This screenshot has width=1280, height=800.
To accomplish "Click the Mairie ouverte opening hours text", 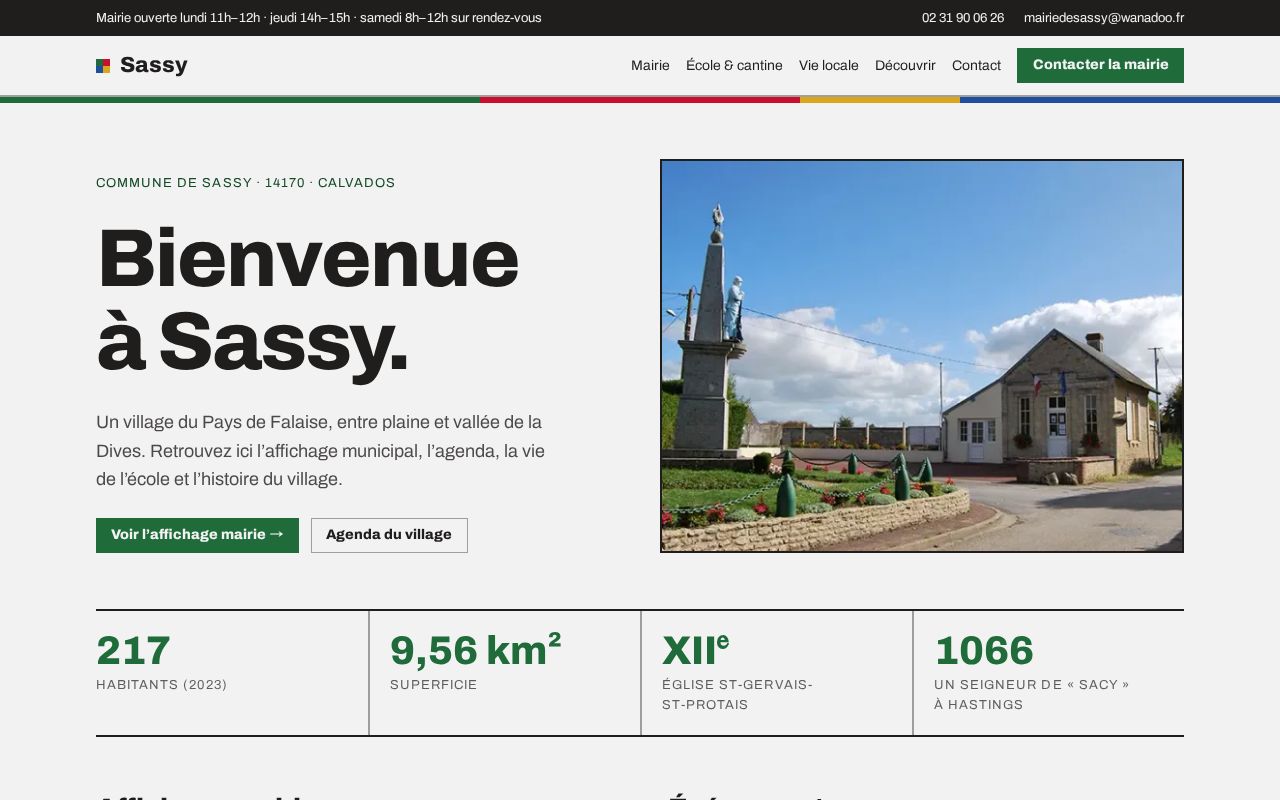I will click(319, 18).
